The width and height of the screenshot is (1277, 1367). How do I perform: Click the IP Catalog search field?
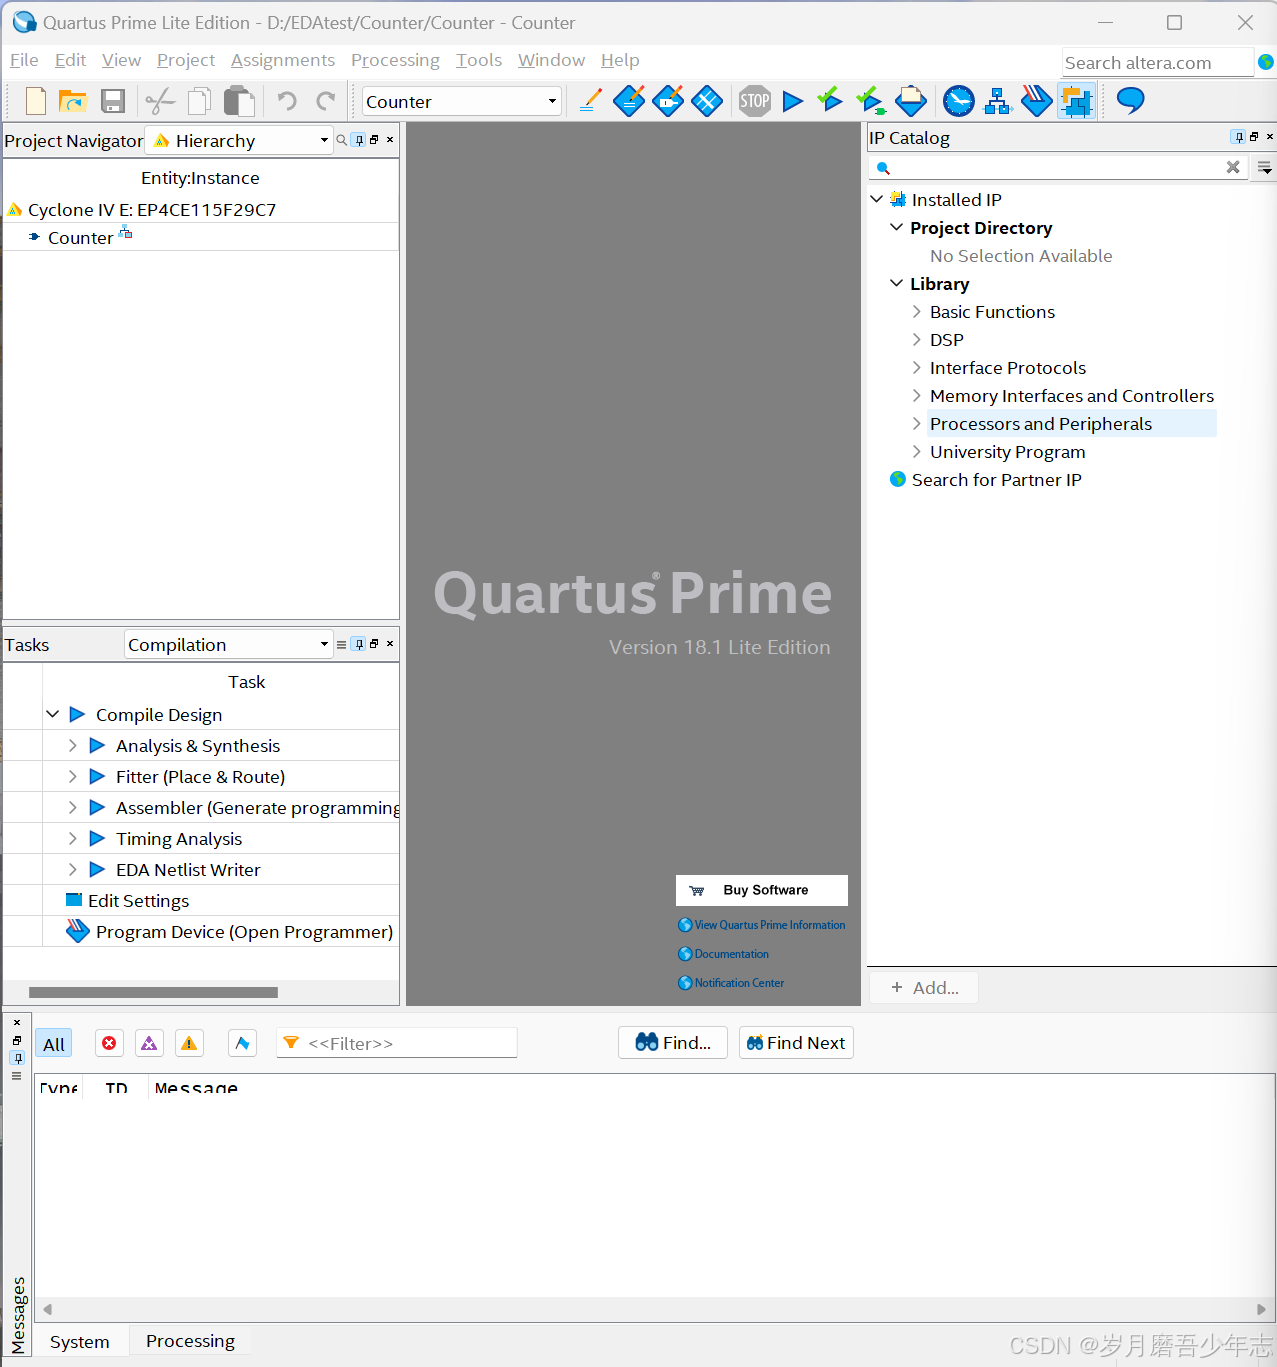click(x=1056, y=167)
